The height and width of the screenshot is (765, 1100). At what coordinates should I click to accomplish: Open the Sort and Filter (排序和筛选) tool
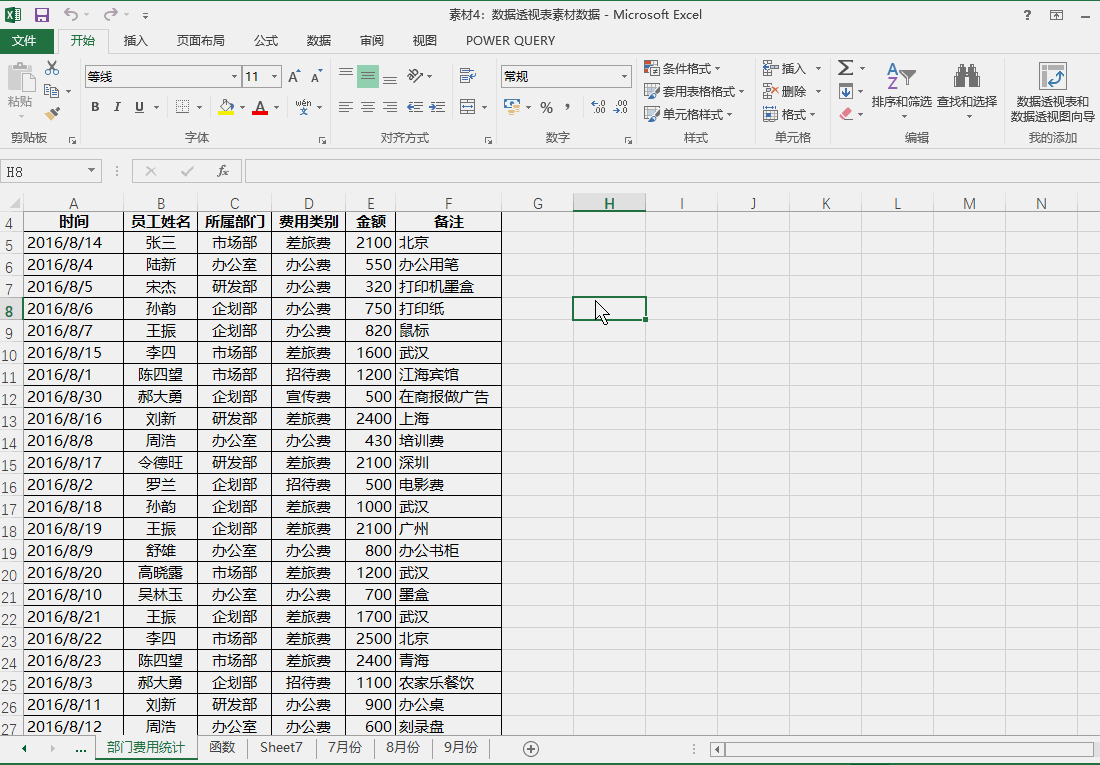click(x=901, y=89)
